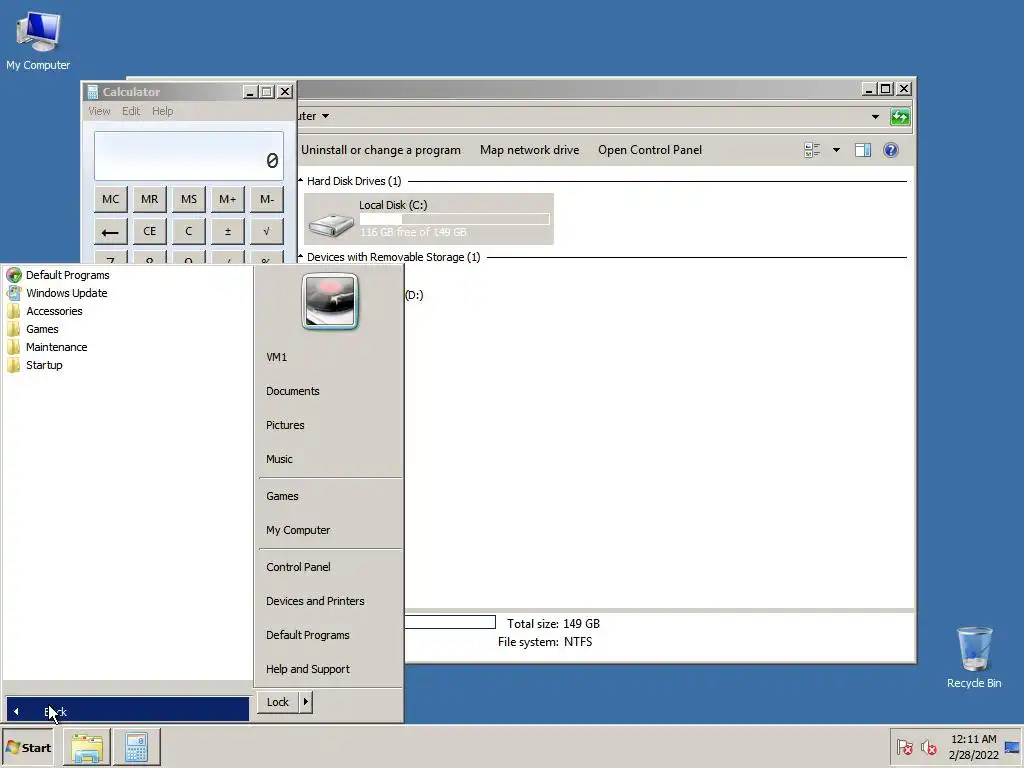Open the Computer breadcrumb dropdown arrow
The height and width of the screenshot is (768, 1024).
(325, 116)
